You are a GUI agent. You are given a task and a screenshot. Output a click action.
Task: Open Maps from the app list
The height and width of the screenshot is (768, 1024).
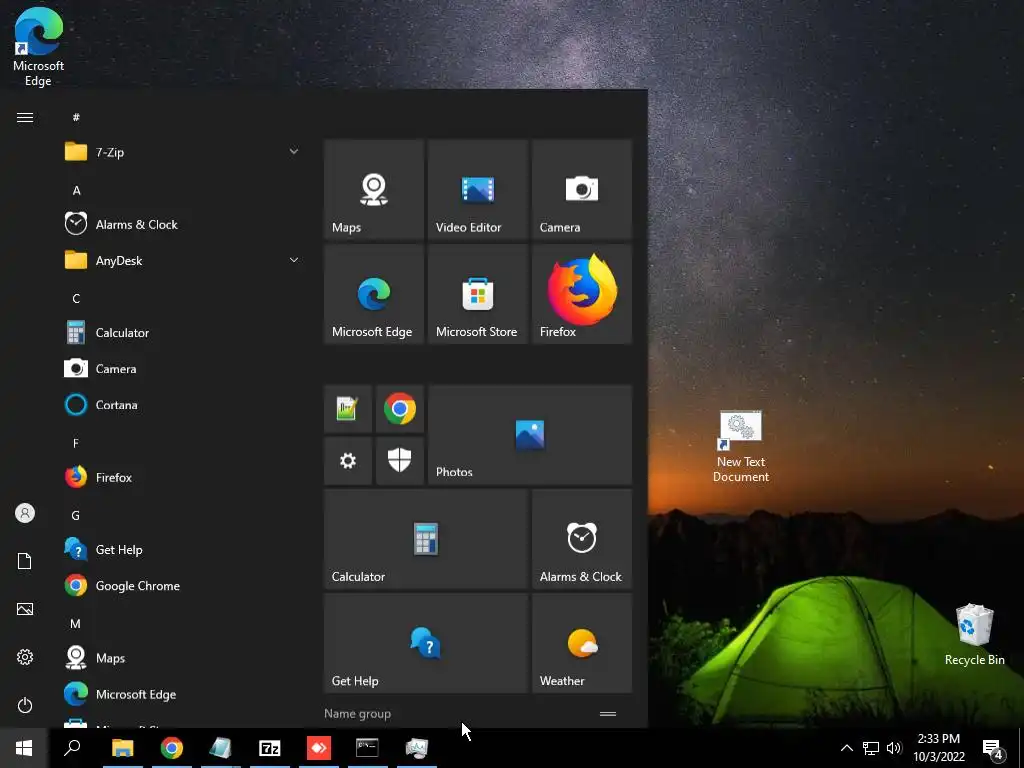point(183,658)
